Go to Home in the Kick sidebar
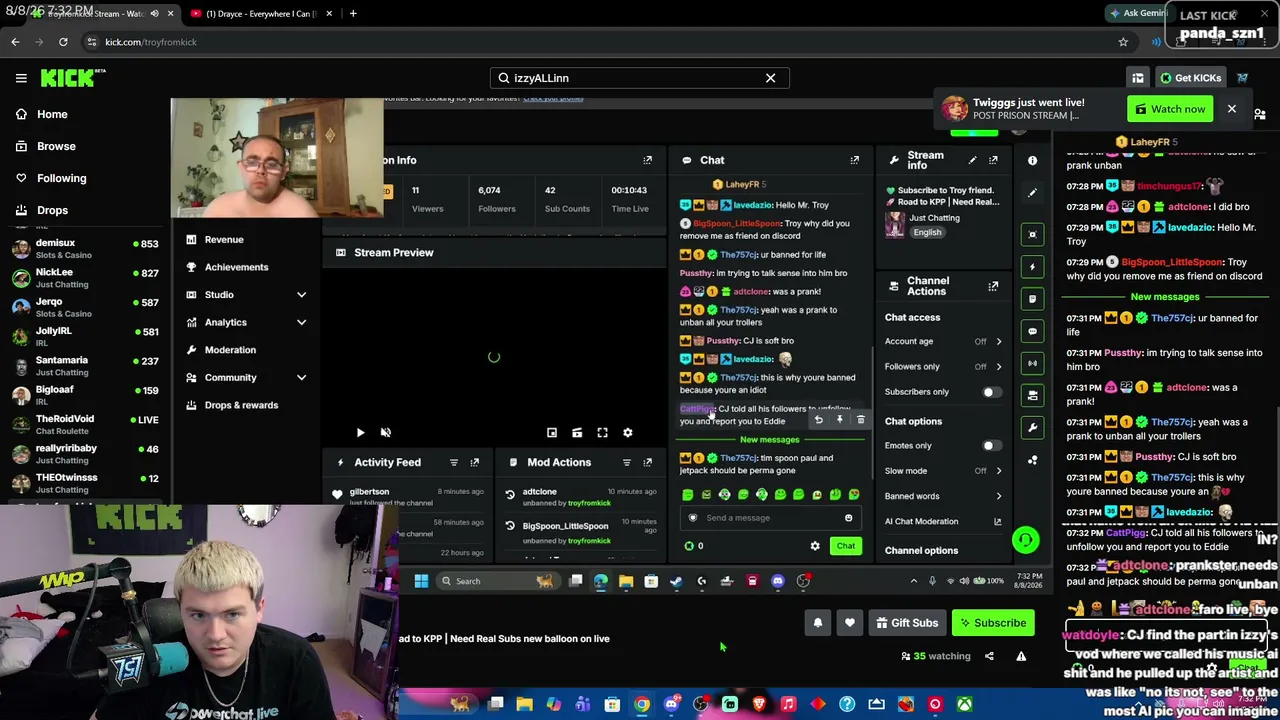The height and width of the screenshot is (720, 1280). pyautogui.click(x=52, y=114)
